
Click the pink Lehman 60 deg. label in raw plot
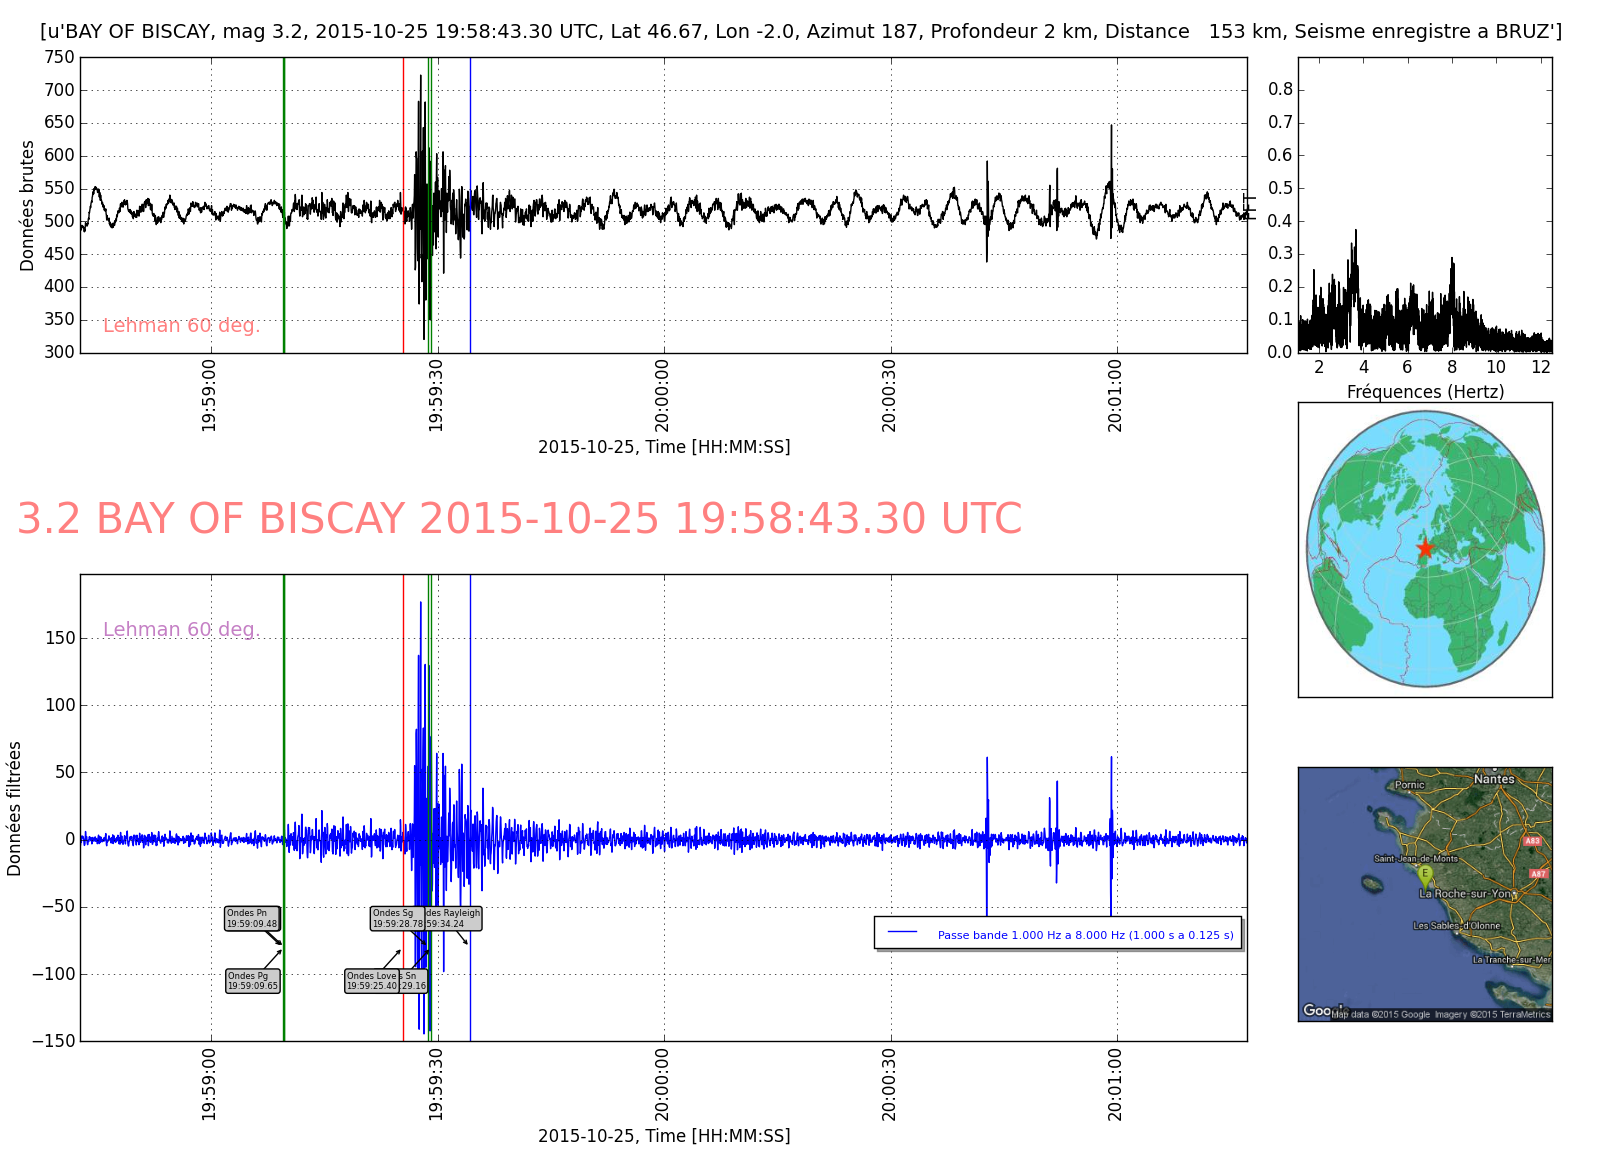tap(181, 326)
